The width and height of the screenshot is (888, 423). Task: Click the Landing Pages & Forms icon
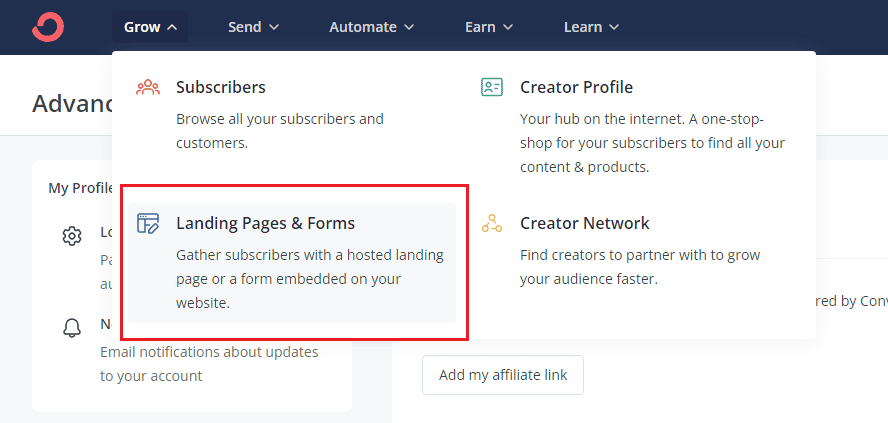tap(148, 224)
